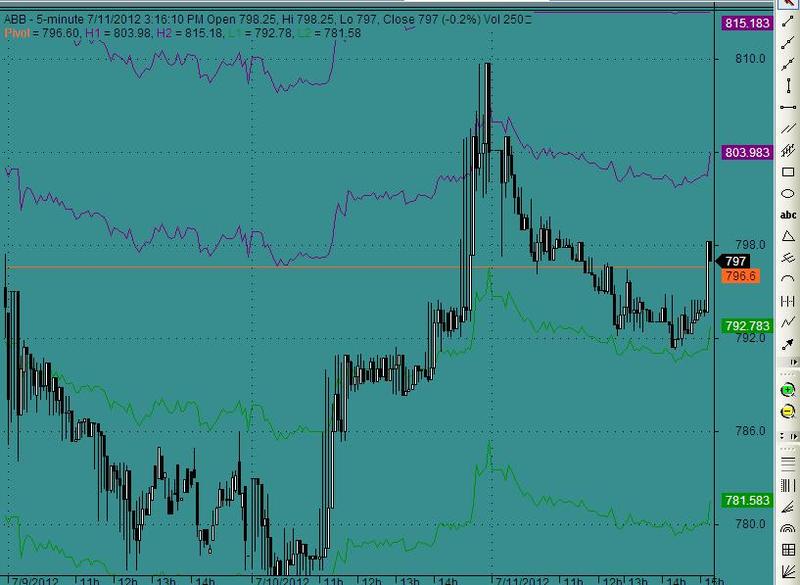Click the 7/10/2012 date axis label

coord(282,581)
